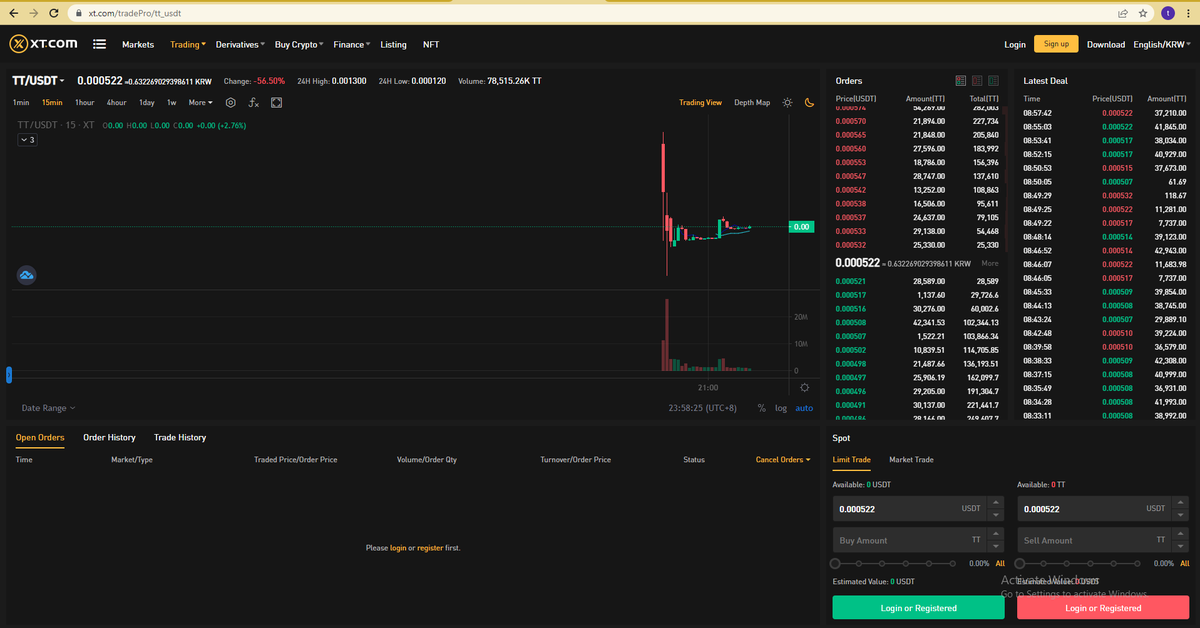The image size is (1200, 628).
Task: Open chart settings hexagon icon
Action: point(231,102)
